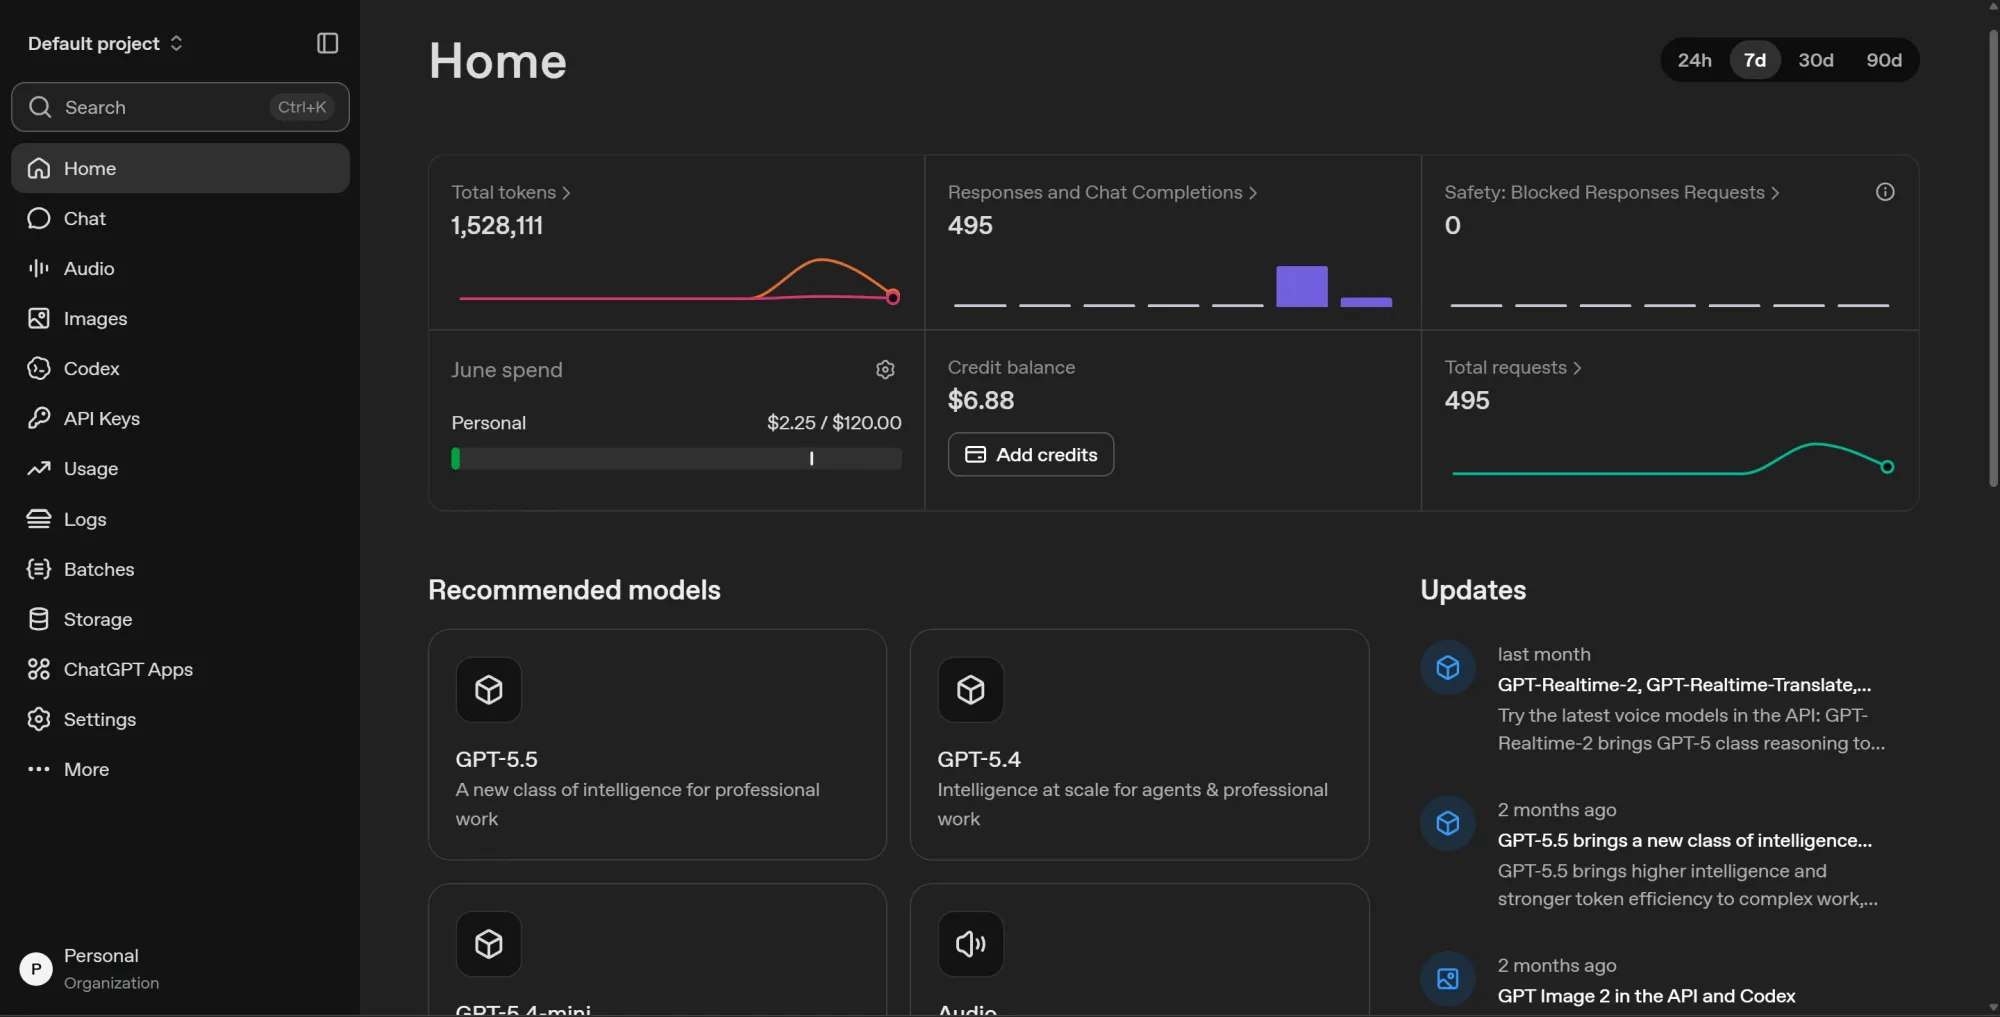Expand Safety: Blocked Responses Requests details
This screenshot has height=1017, width=2000.
click(1612, 192)
